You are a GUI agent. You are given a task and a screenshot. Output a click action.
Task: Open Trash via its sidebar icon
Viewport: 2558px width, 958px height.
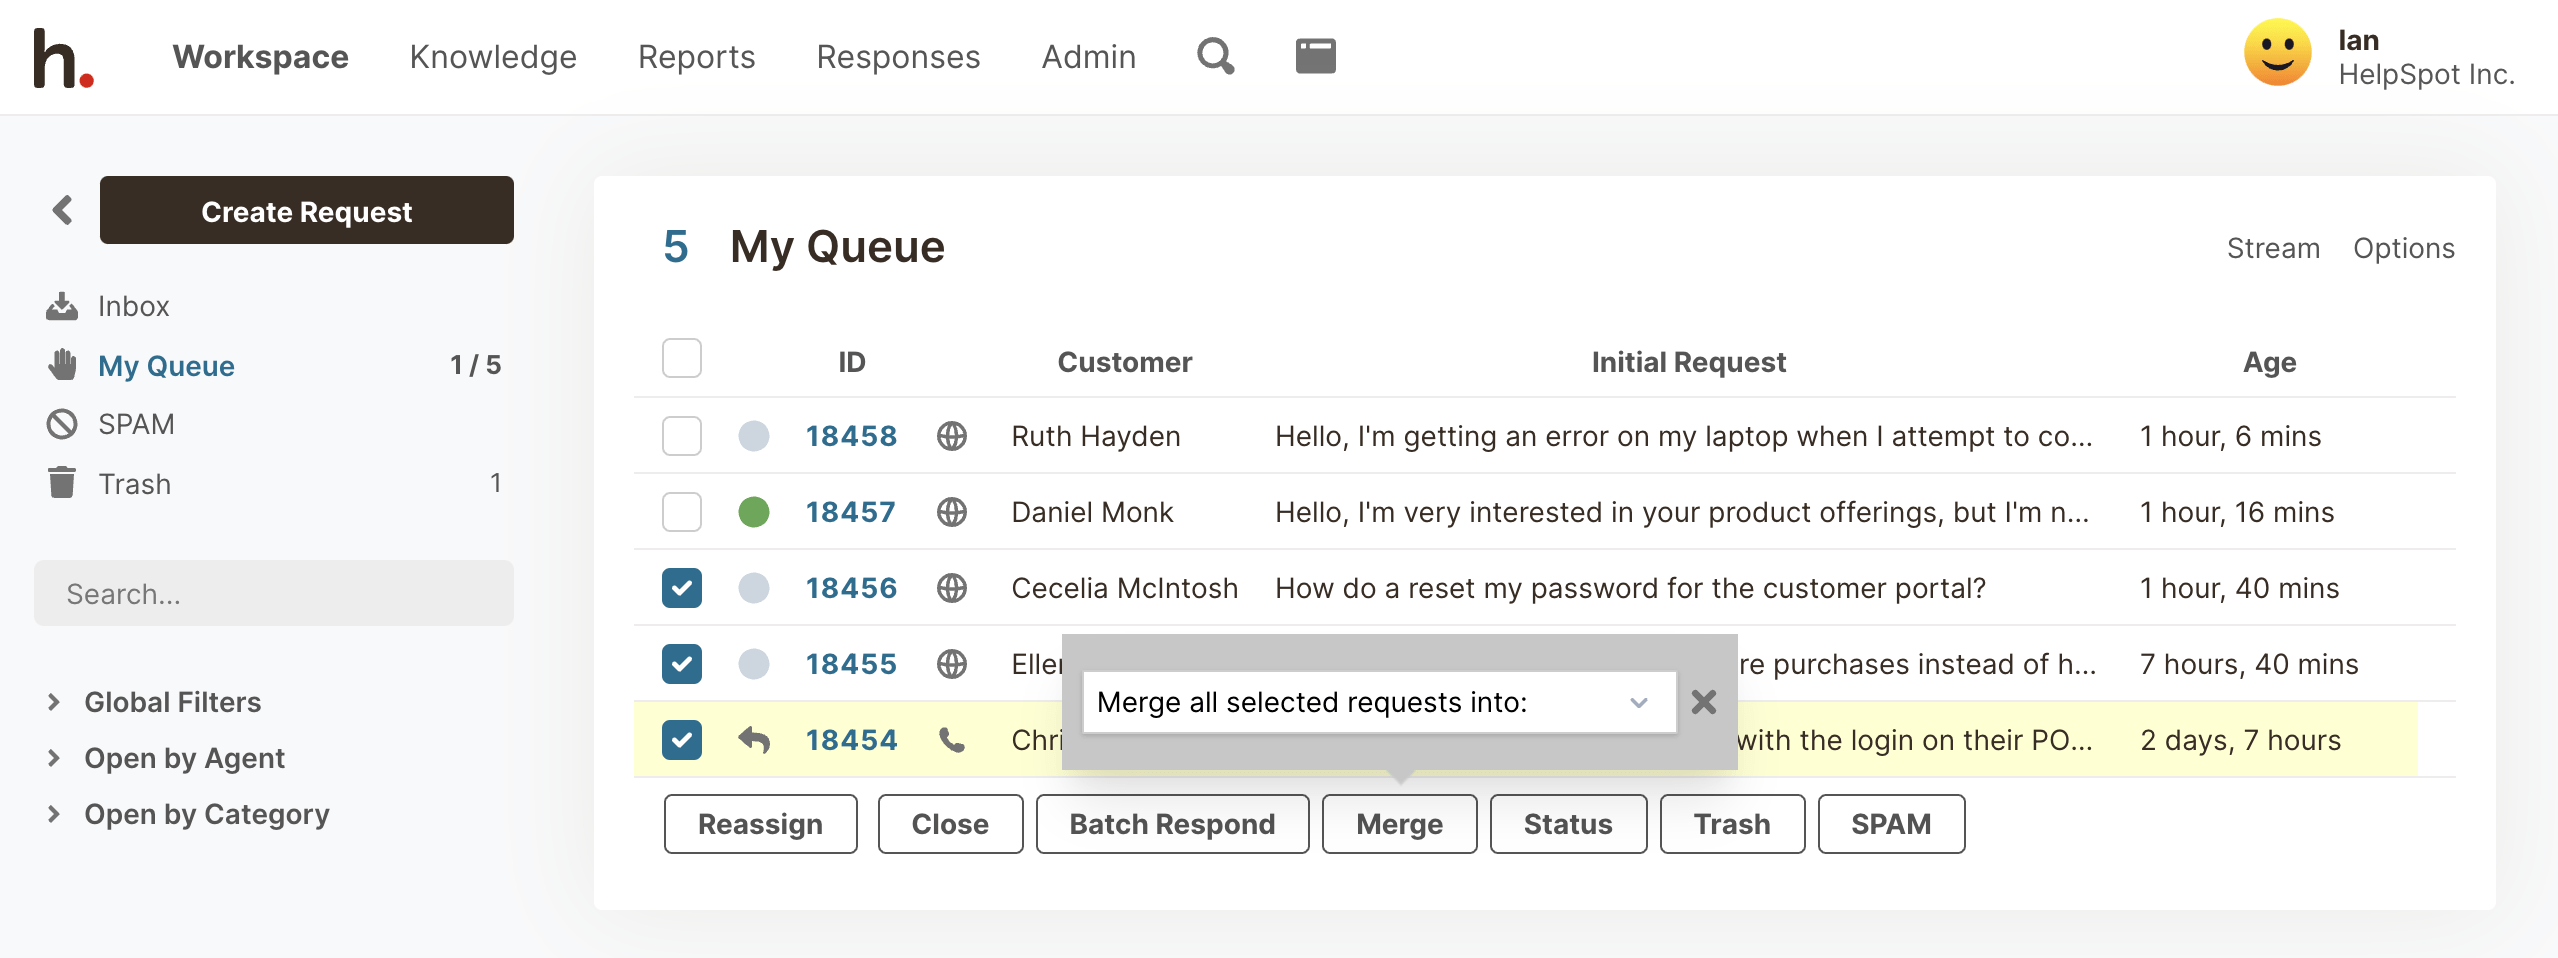pyautogui.click(x=62, y=483)
